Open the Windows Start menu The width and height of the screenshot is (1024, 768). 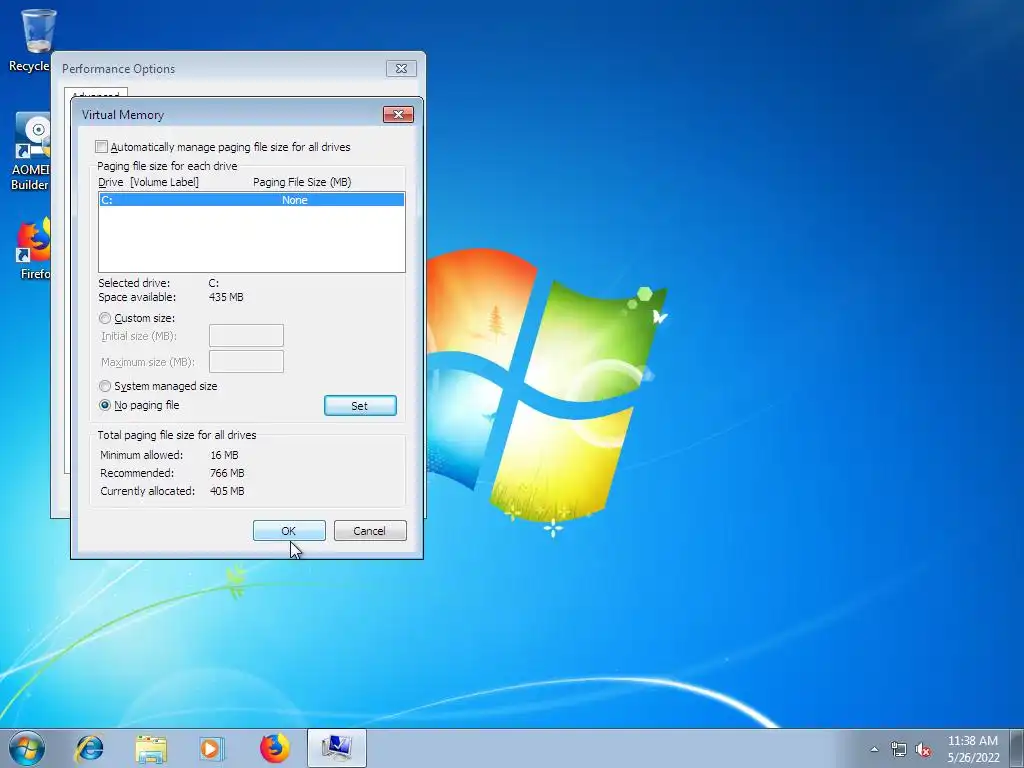pos(27,748)
